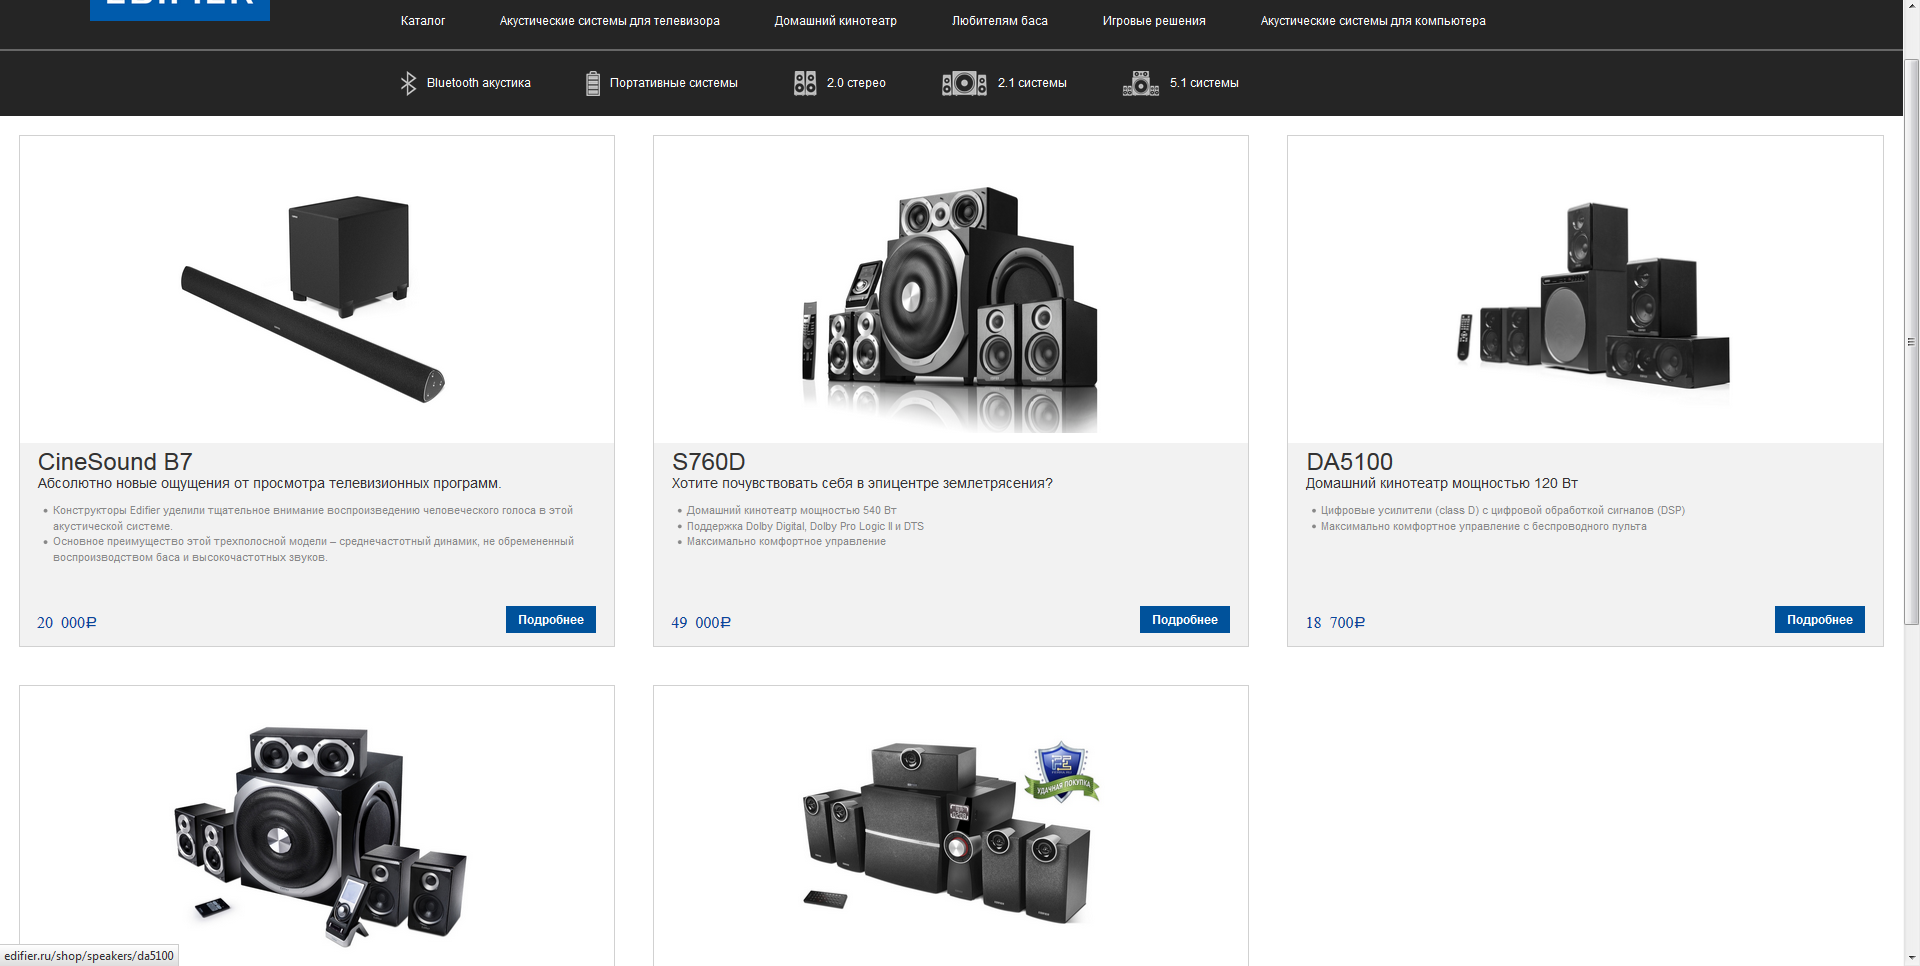The width and height of the screenshot is (1920, 966).
Task: Open the DA5100 product title
Action: pos(1350,462)
